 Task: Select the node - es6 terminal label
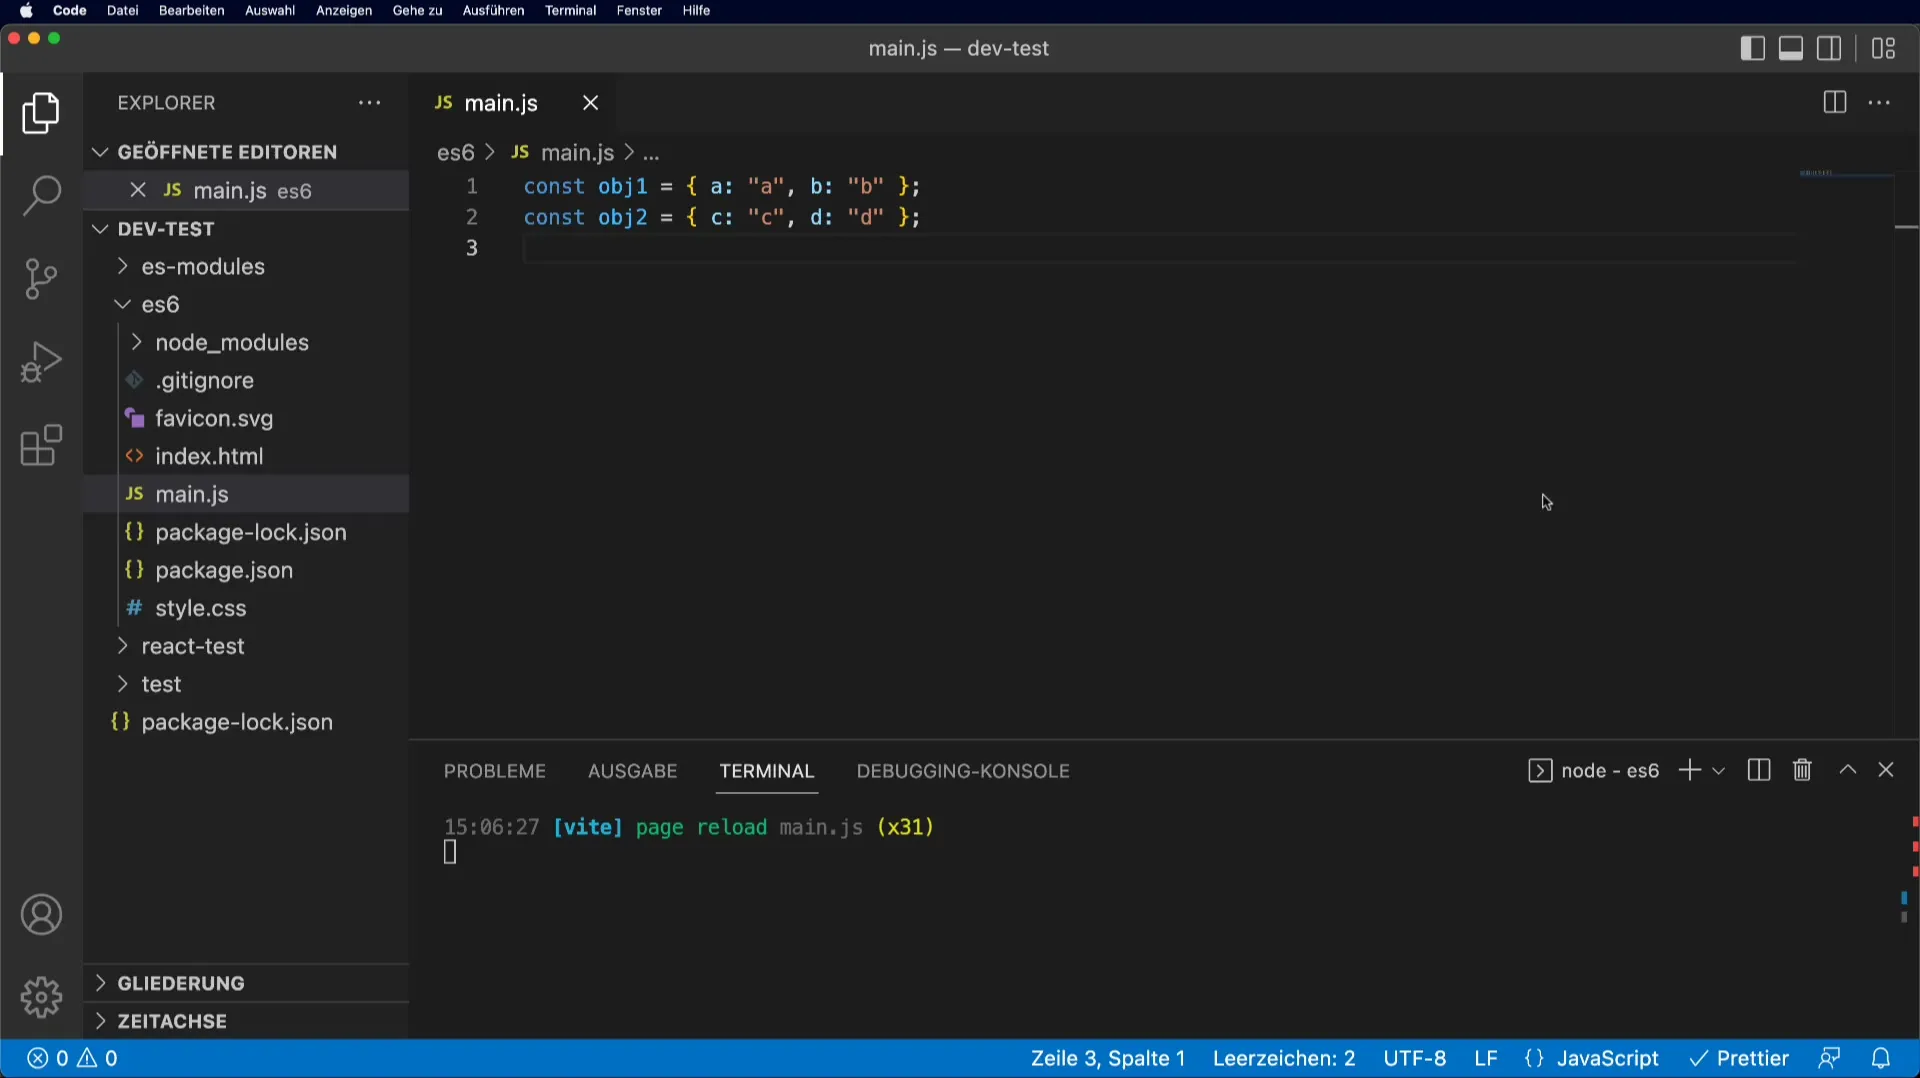[1594, 771]
